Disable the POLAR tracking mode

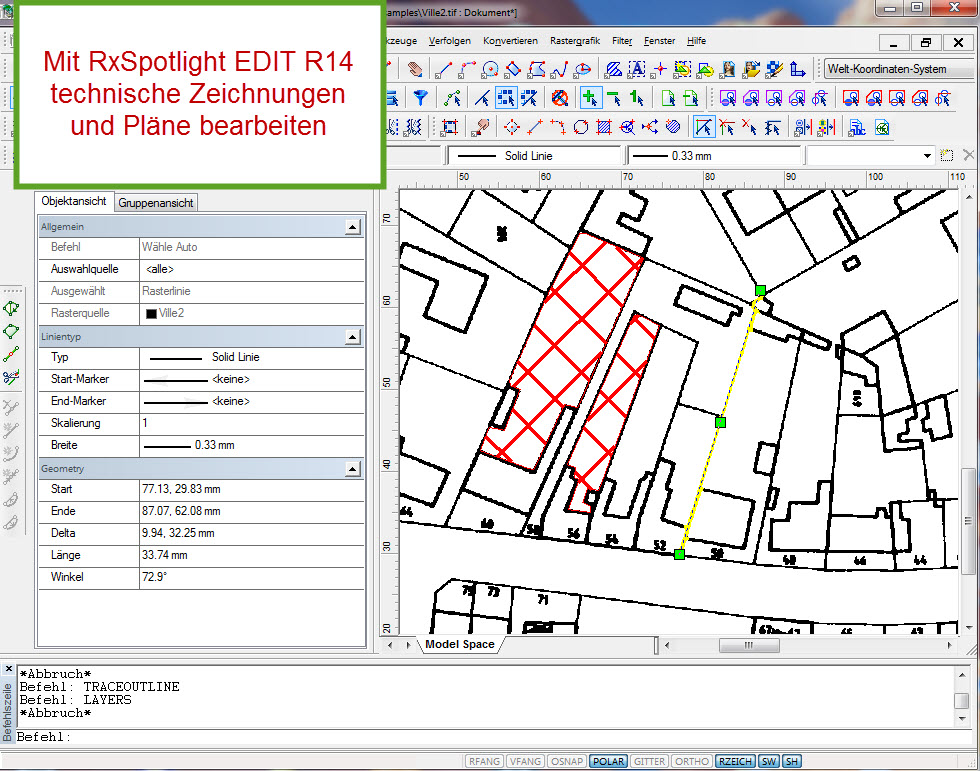pyautogui.click(x=609, y=761)
